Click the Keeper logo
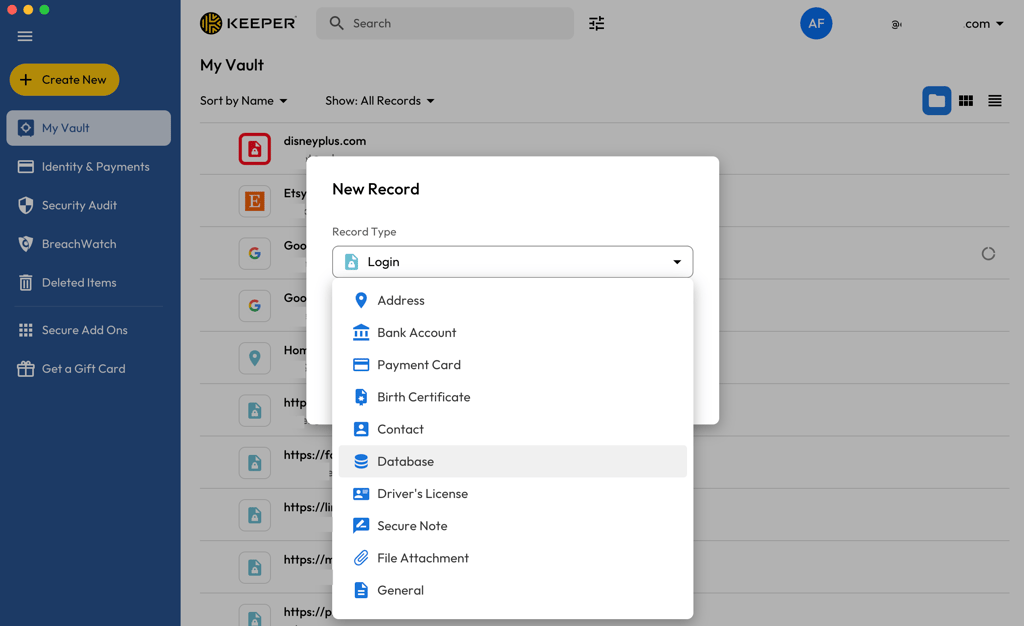This screenshot has height=626, width=1024. point(248,23)
